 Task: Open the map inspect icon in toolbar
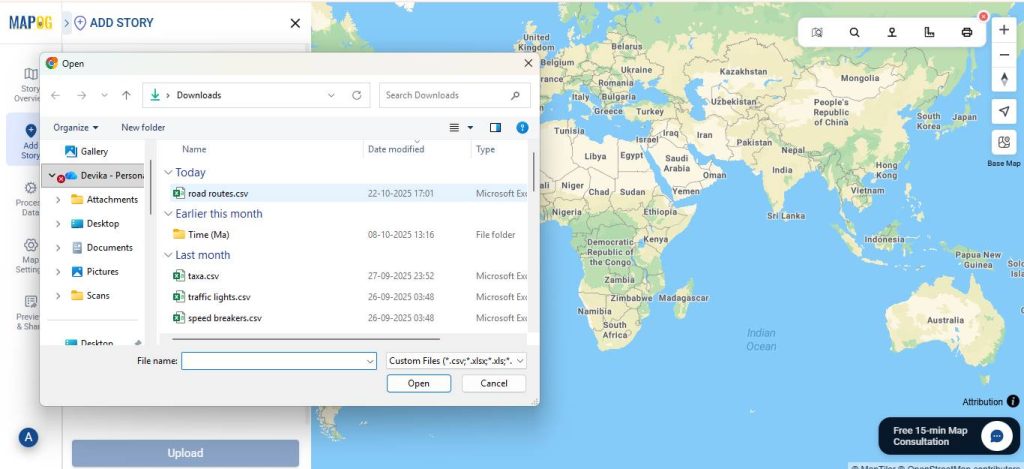(817, 32)
